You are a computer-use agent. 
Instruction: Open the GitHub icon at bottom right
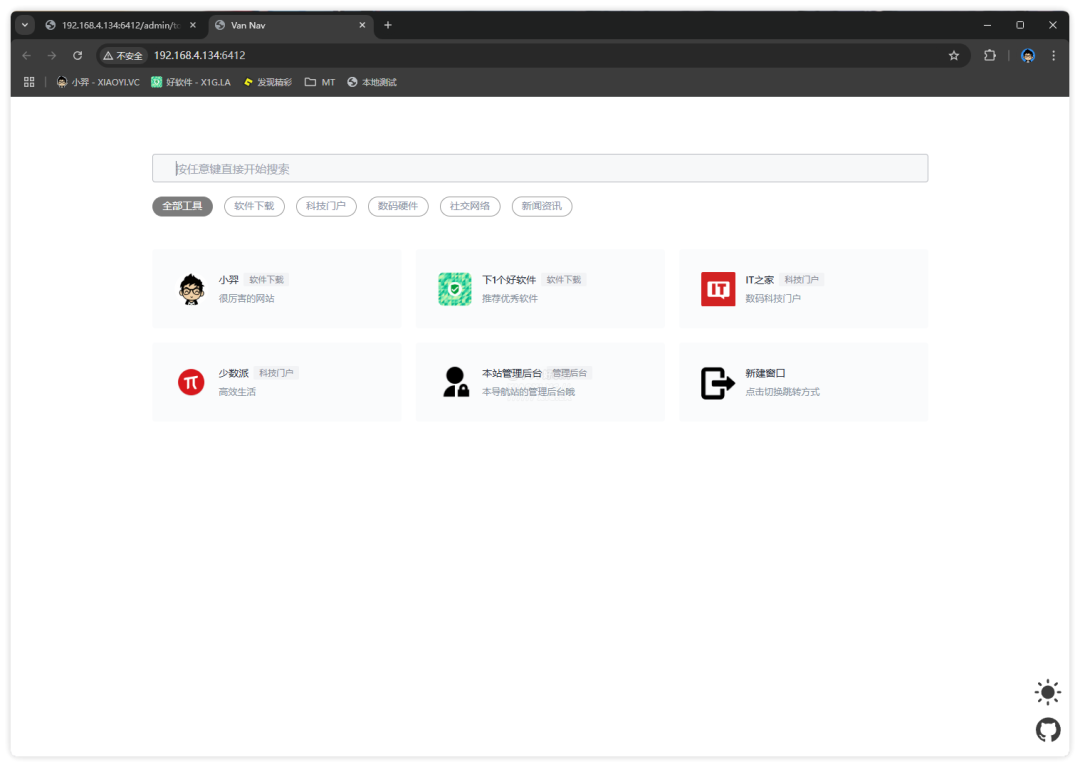[1047, 730]
